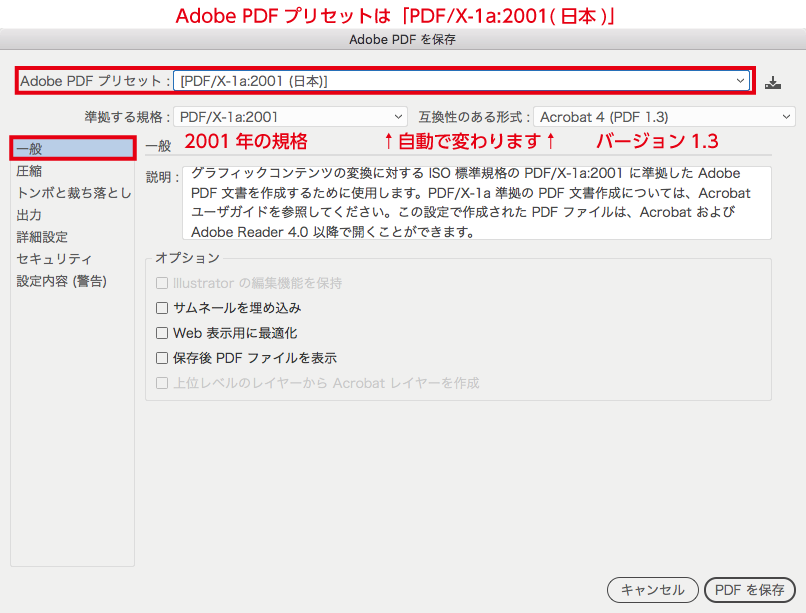Click the キャンセル button

653,590
